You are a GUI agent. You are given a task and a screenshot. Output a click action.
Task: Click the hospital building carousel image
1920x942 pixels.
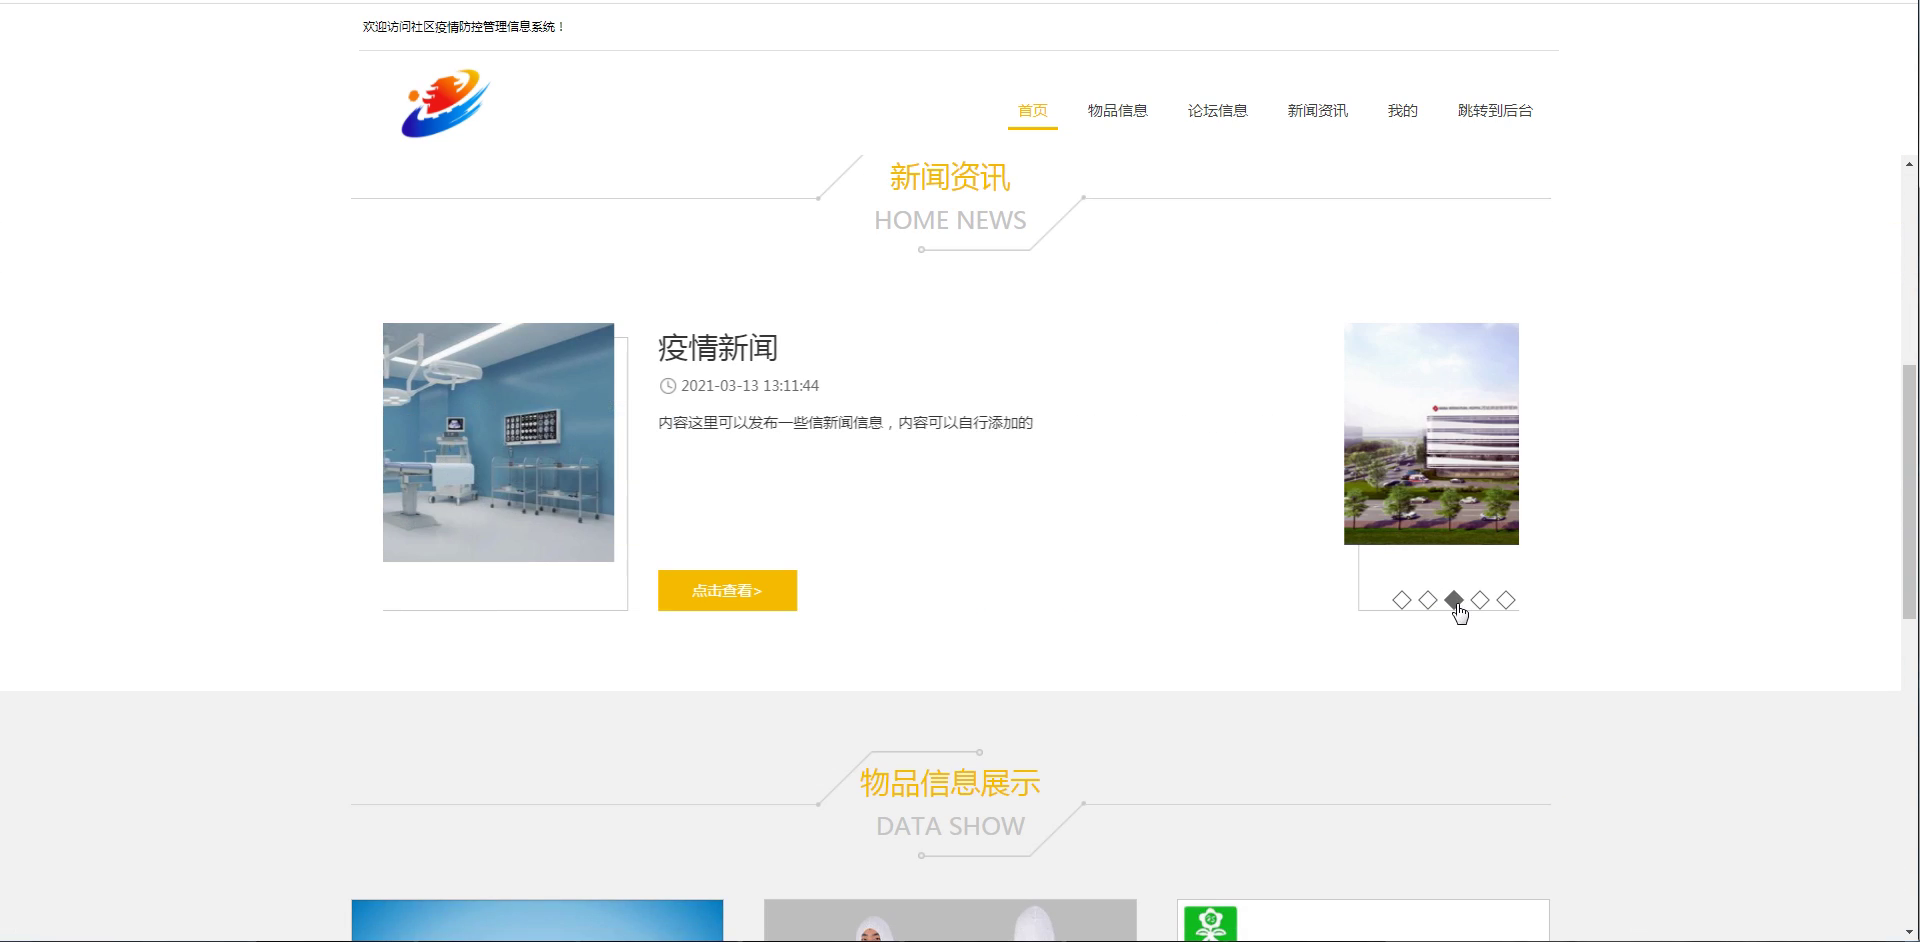[1431, 434]
